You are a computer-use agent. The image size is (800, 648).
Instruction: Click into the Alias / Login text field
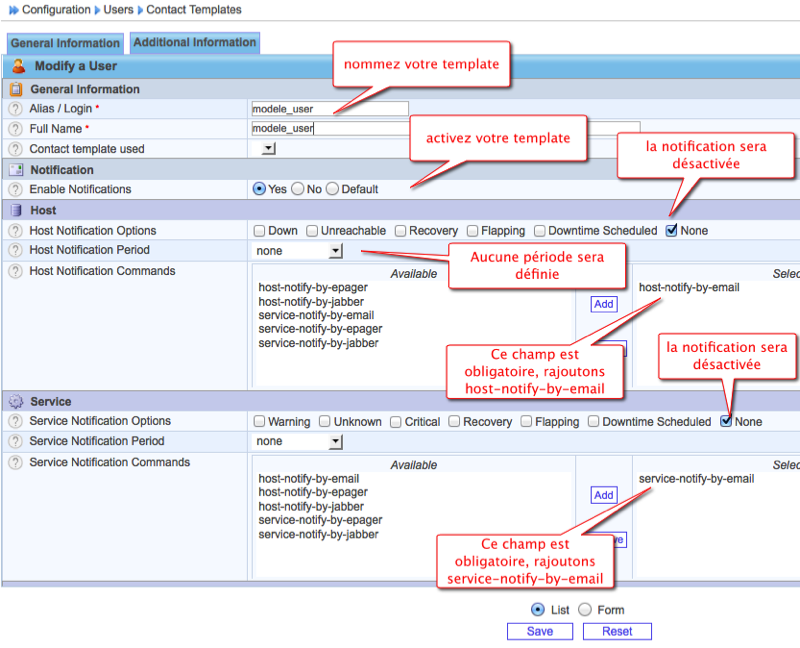pos(330,109)
